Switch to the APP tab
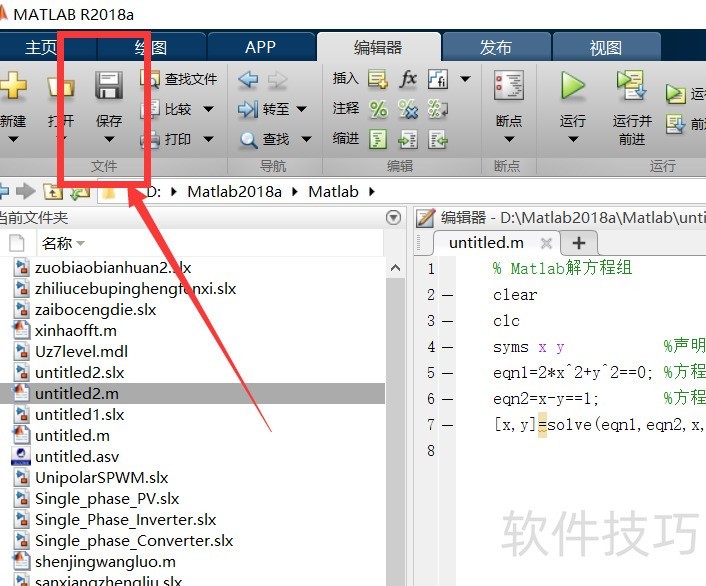Image resolution: width=706 pixels, height=586 pixels. (260, 47)
